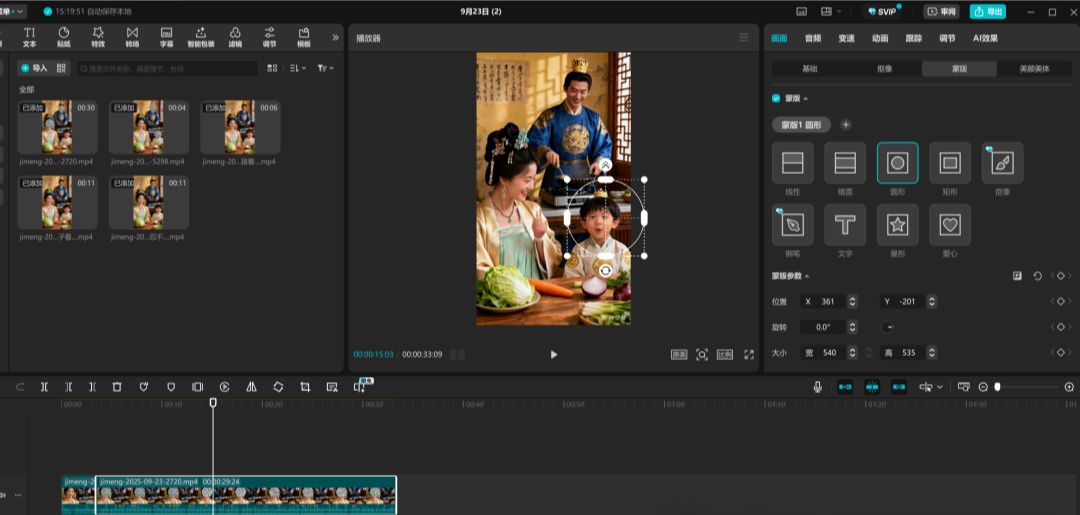Choose the 文字 text mask shape
1080x515 pixels.
click(x=845, y=224)
